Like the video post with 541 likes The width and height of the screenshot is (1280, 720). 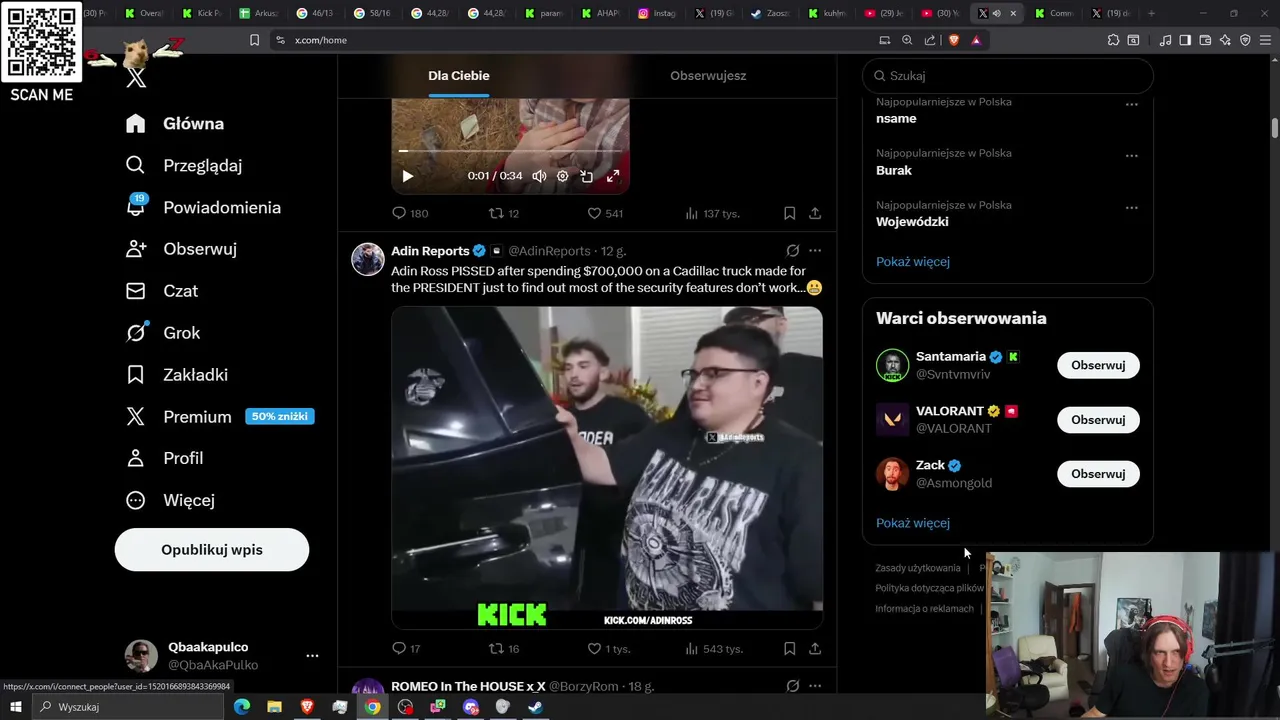tap(593, 213)
